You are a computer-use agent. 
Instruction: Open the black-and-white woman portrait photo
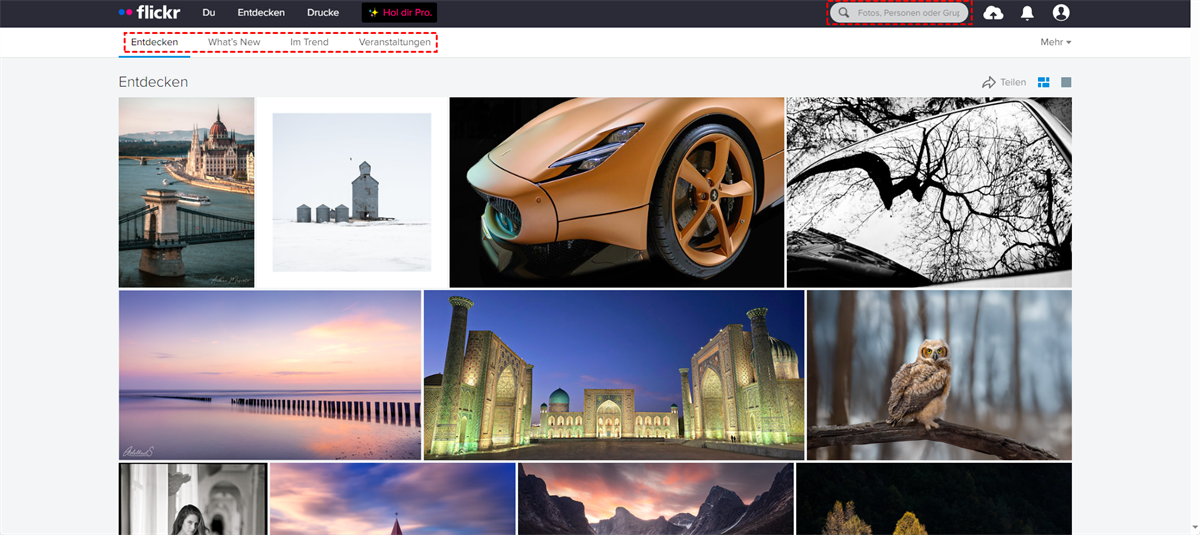pyautogui.click(x=193, y=499)
